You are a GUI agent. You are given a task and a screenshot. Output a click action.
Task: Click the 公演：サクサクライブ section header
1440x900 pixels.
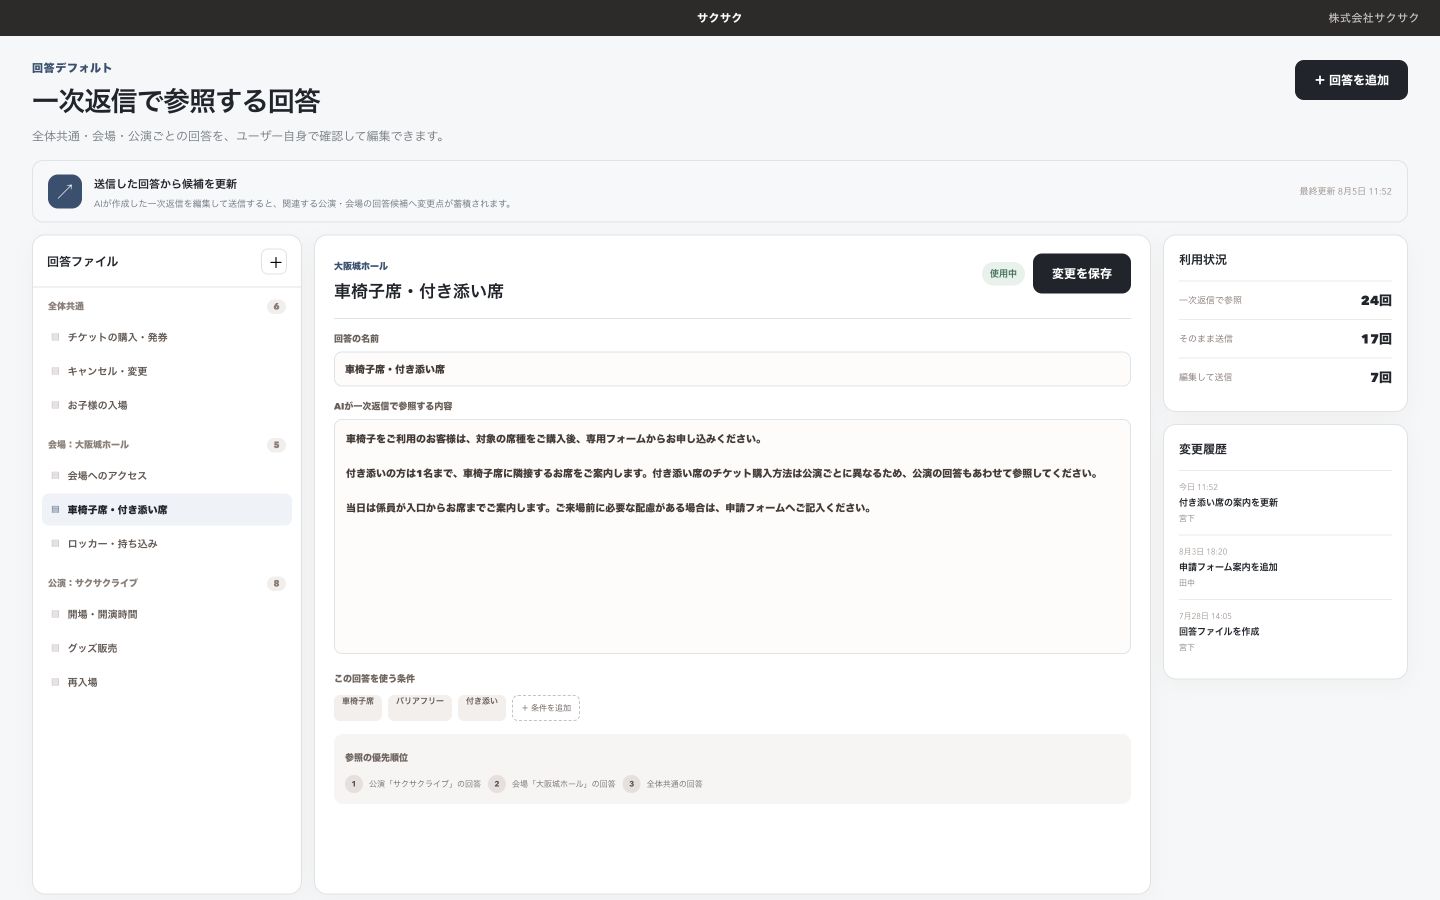click(93, 583)
